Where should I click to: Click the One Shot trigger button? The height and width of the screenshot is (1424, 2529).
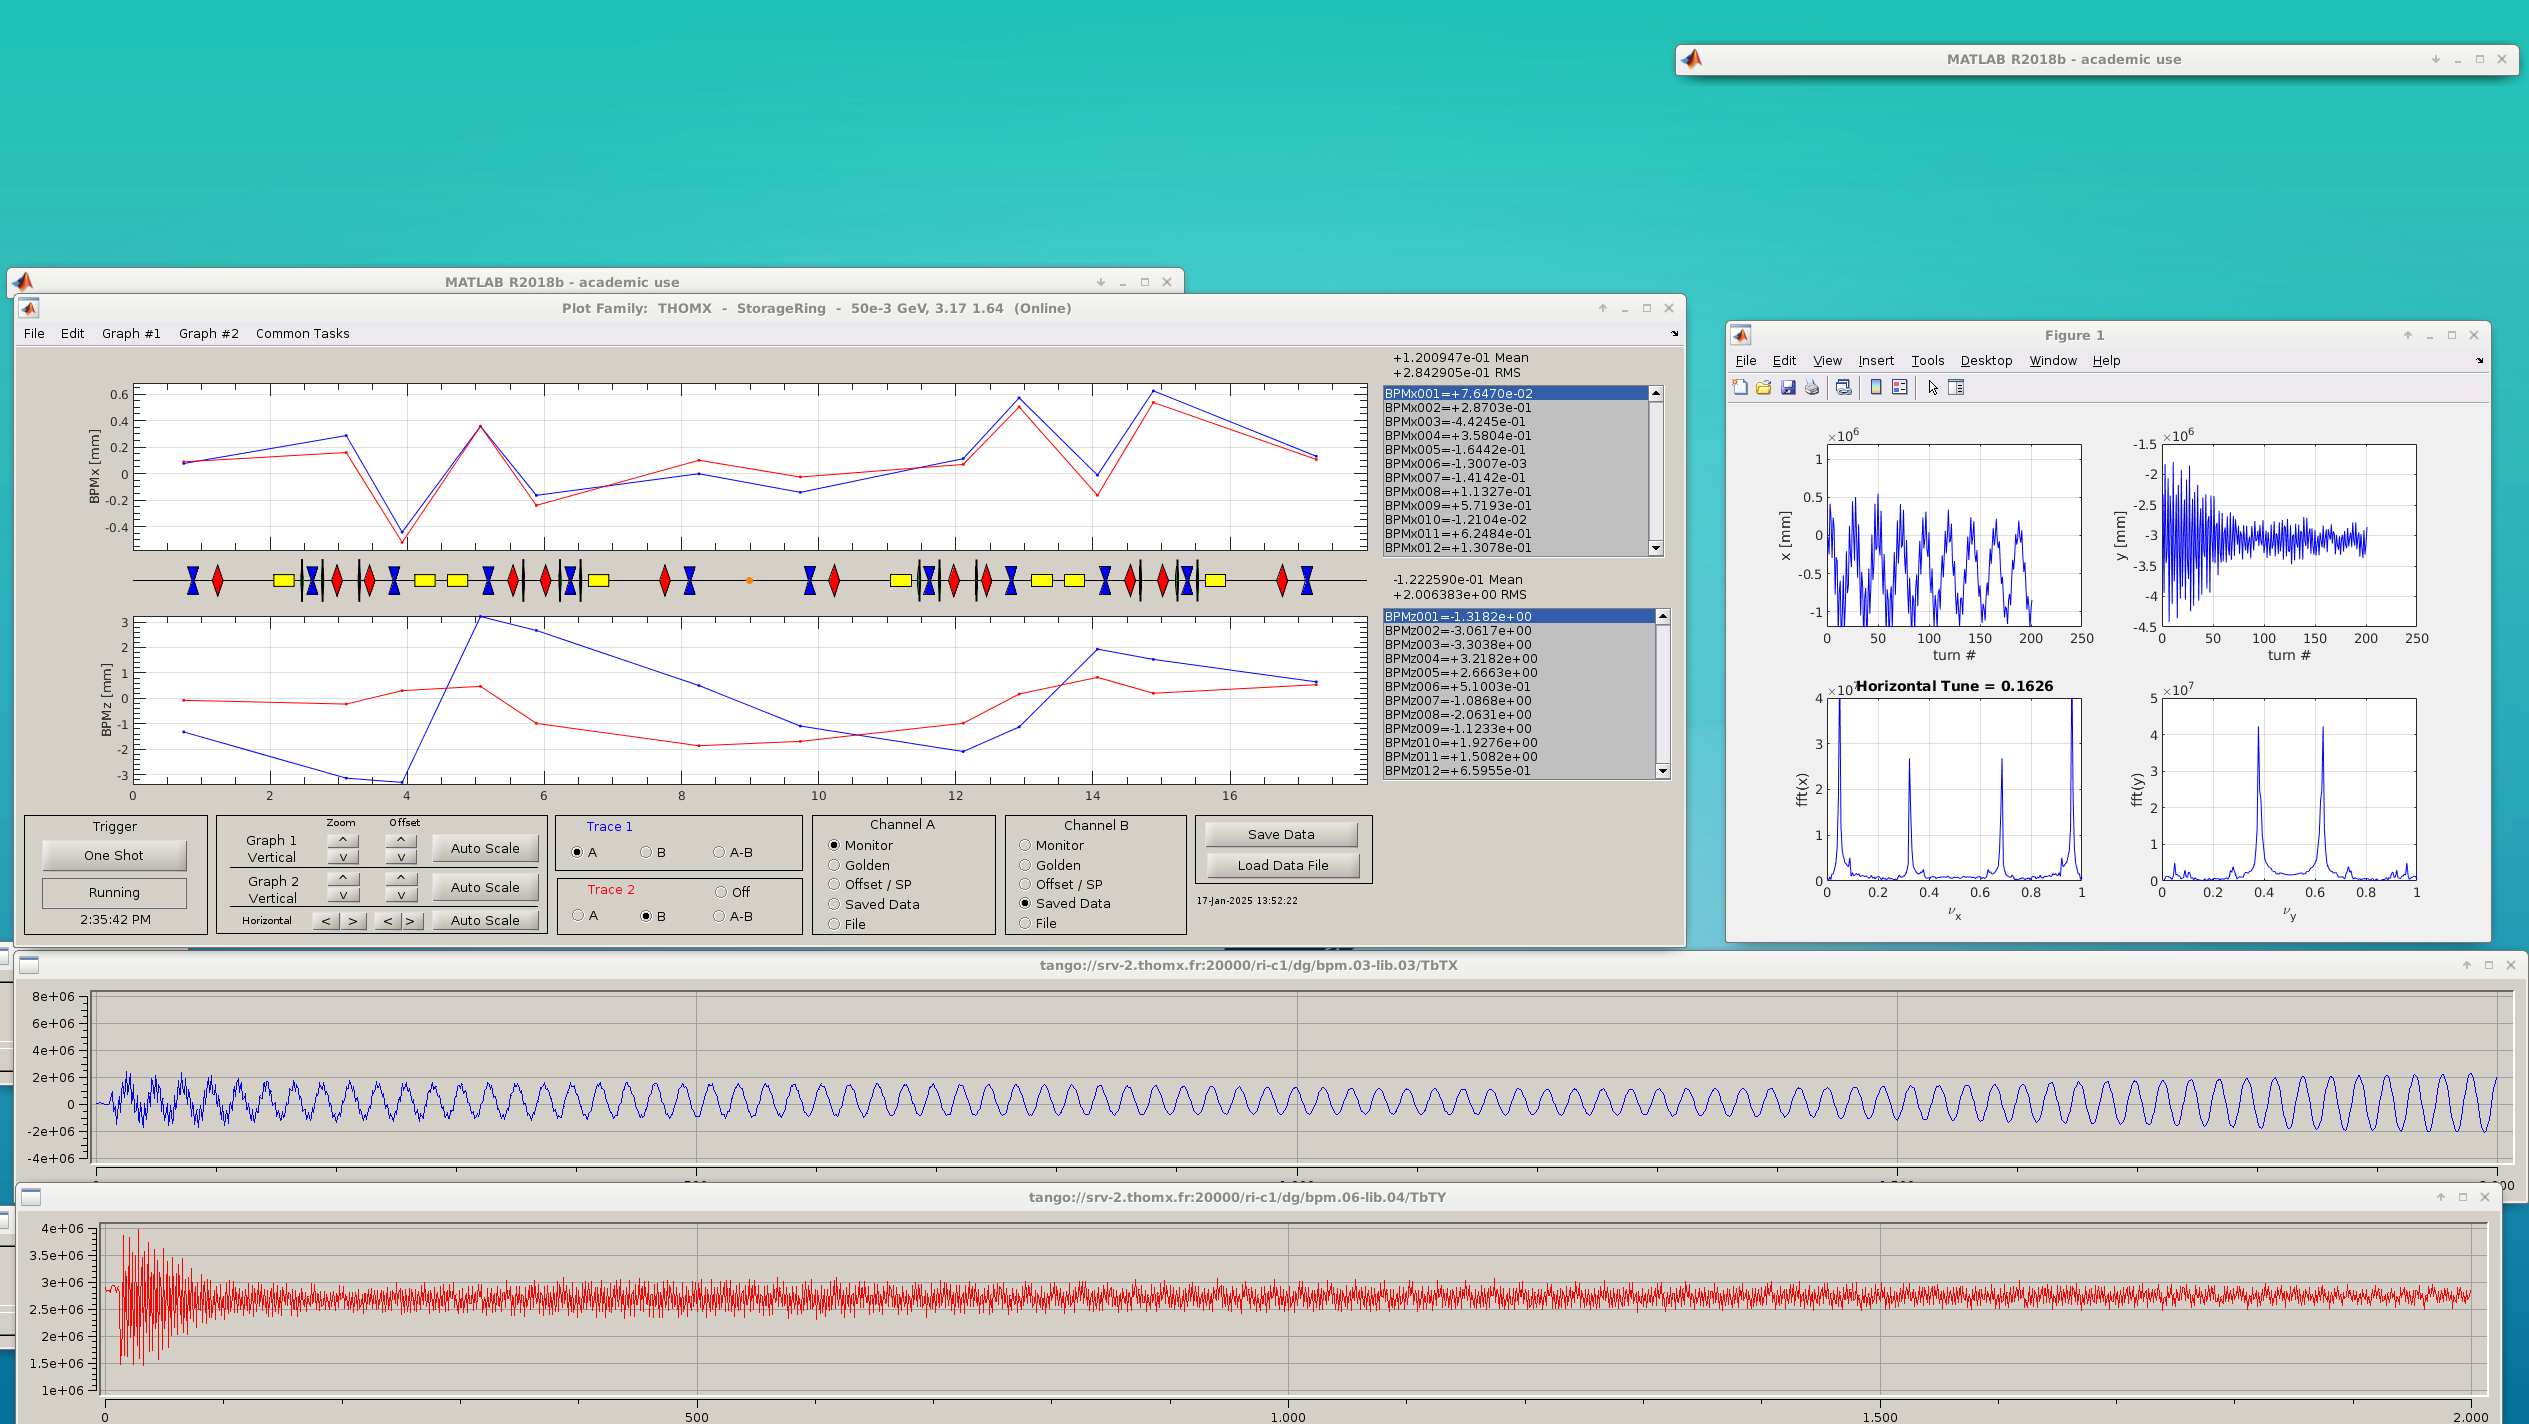(x=114, y=856)
